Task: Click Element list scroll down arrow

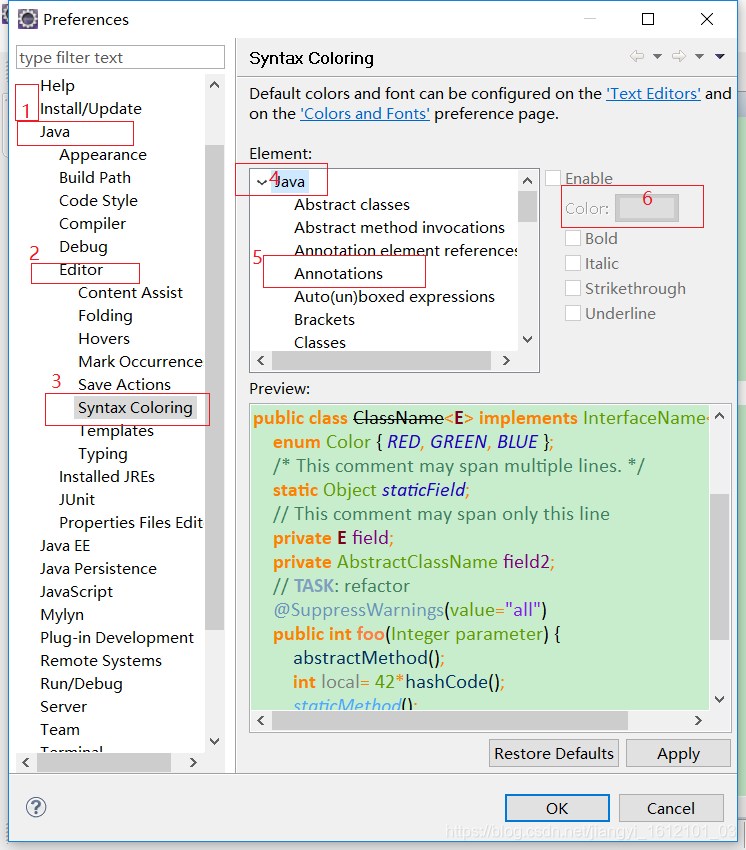Action: tap(527, 339)
